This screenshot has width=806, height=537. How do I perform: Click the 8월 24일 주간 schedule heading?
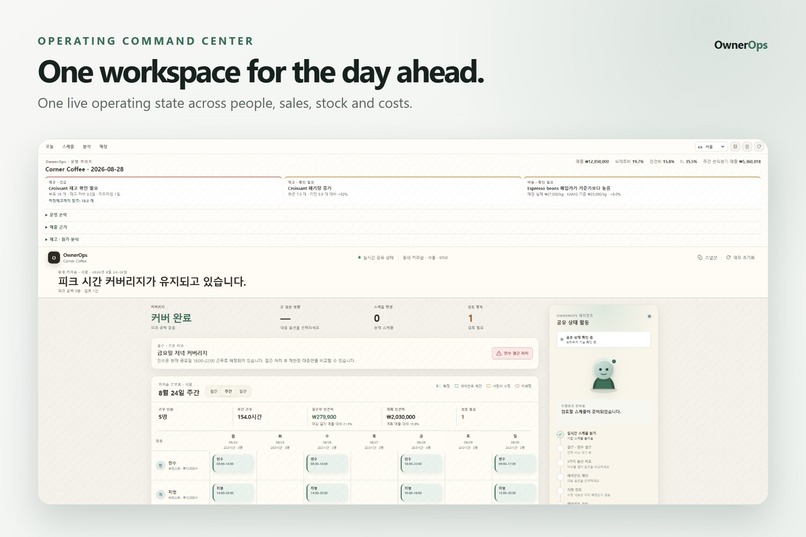(179, 393)
